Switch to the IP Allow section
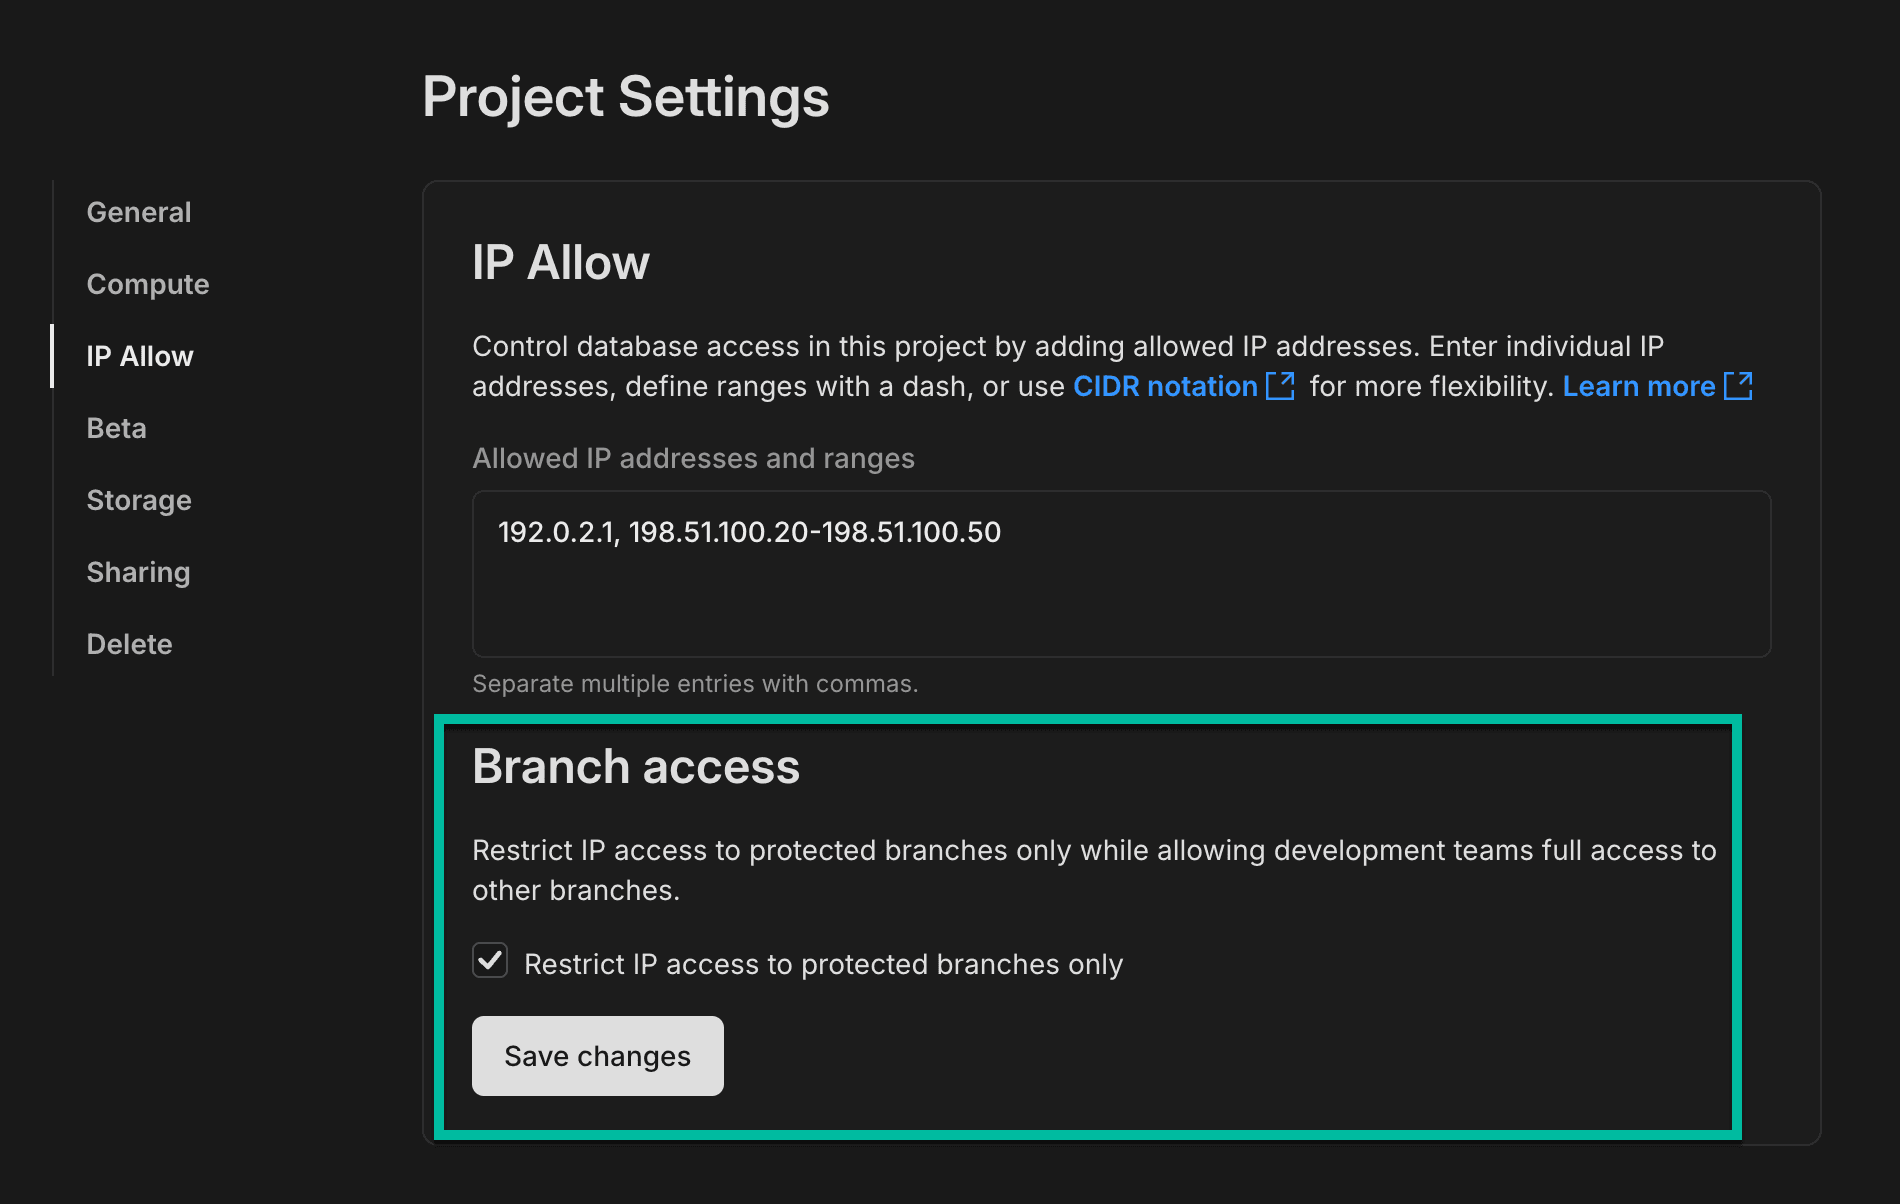1900x1204 pixels. click(x=139, y=356)
